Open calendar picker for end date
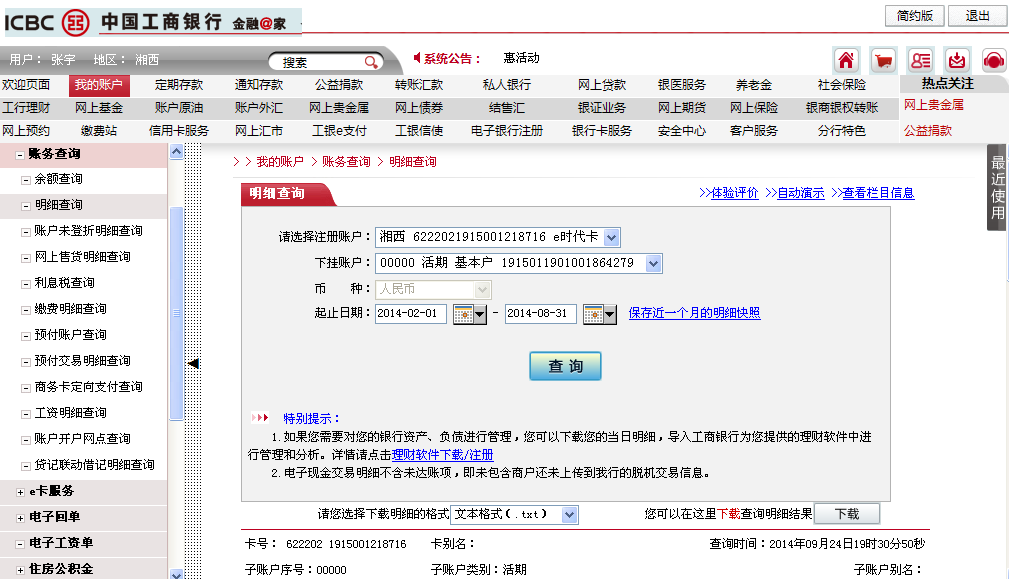The image size is (1009, 579). 600,314
